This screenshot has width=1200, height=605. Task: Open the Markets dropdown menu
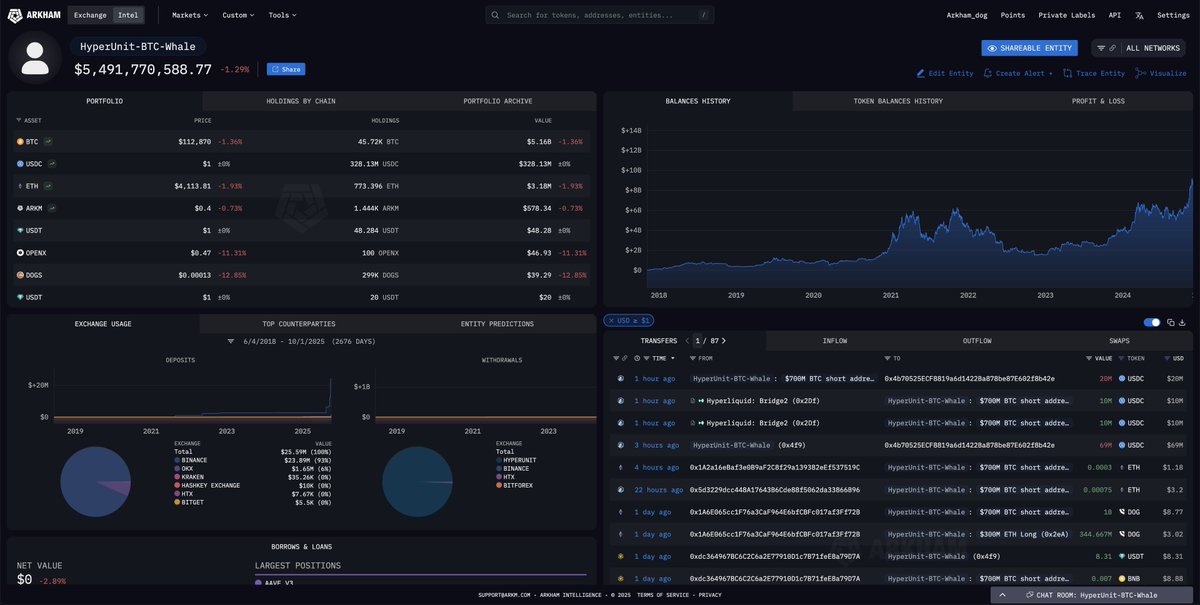(190, 15)
